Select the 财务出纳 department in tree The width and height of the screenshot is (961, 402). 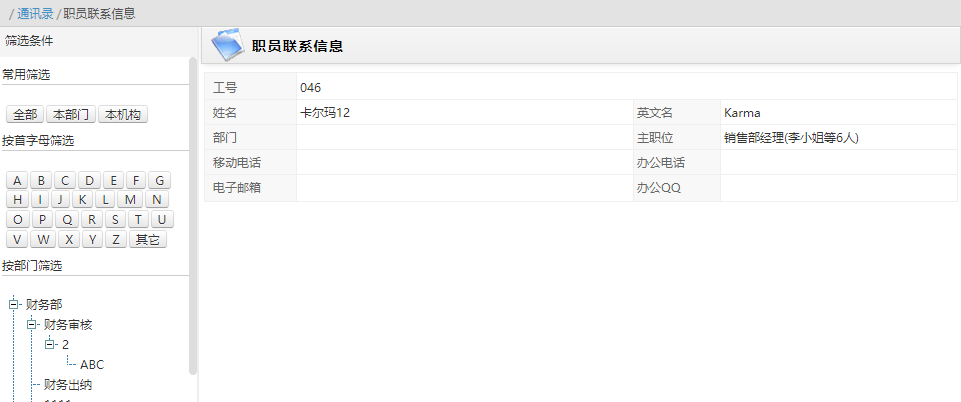68,385
